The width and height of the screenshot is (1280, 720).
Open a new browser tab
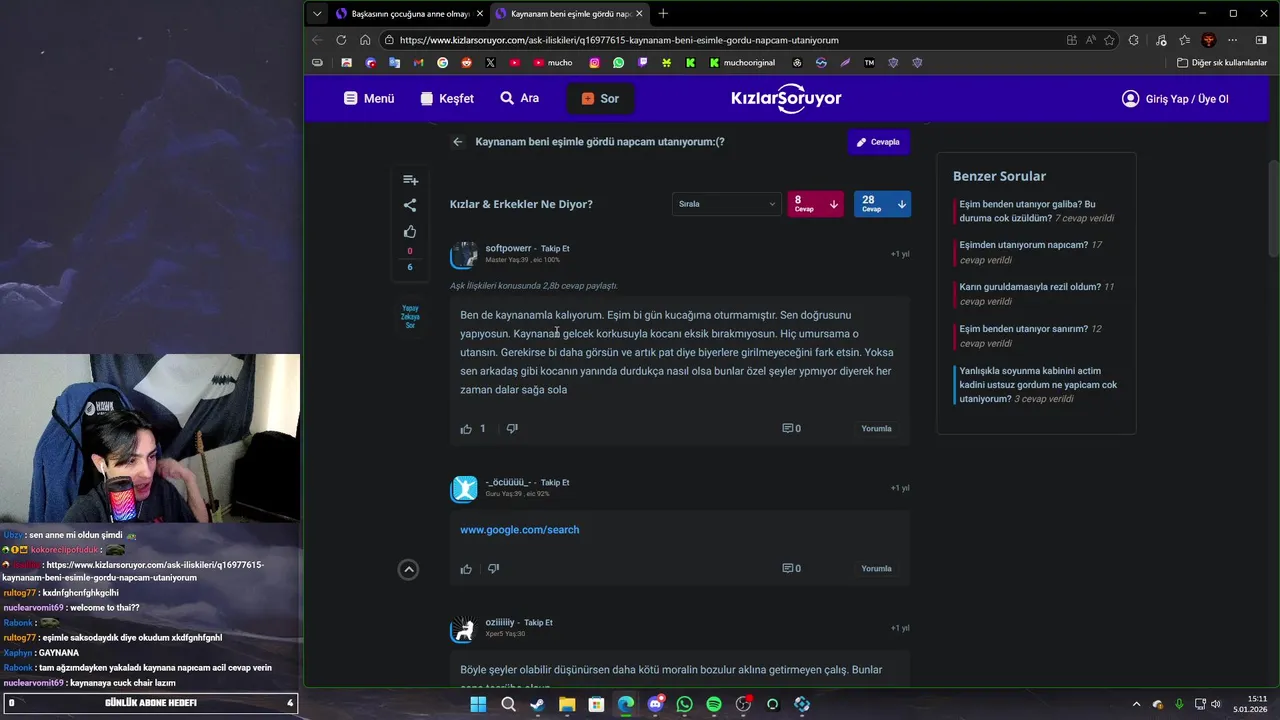(663, 14)
